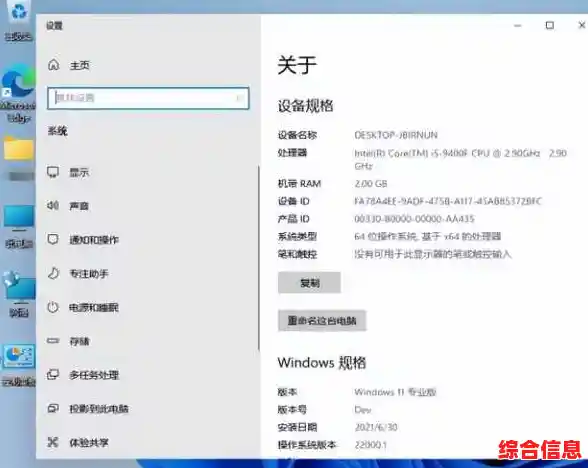588x468 pixels.
Task: Open 体验共享 settings page
Action: point(89,442)
